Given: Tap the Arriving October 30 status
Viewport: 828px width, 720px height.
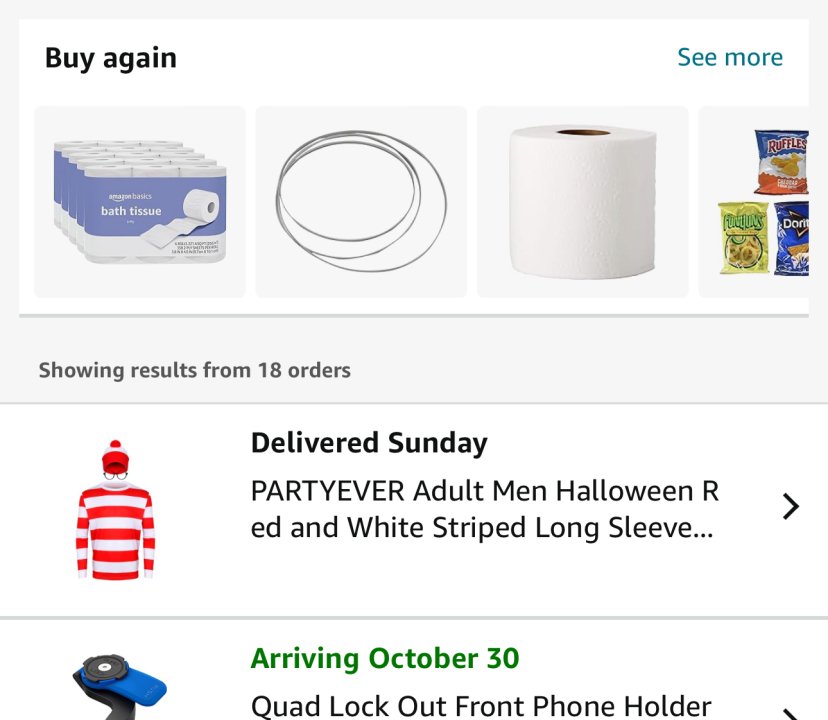Looking at the screenshot, I should point(385,659).
